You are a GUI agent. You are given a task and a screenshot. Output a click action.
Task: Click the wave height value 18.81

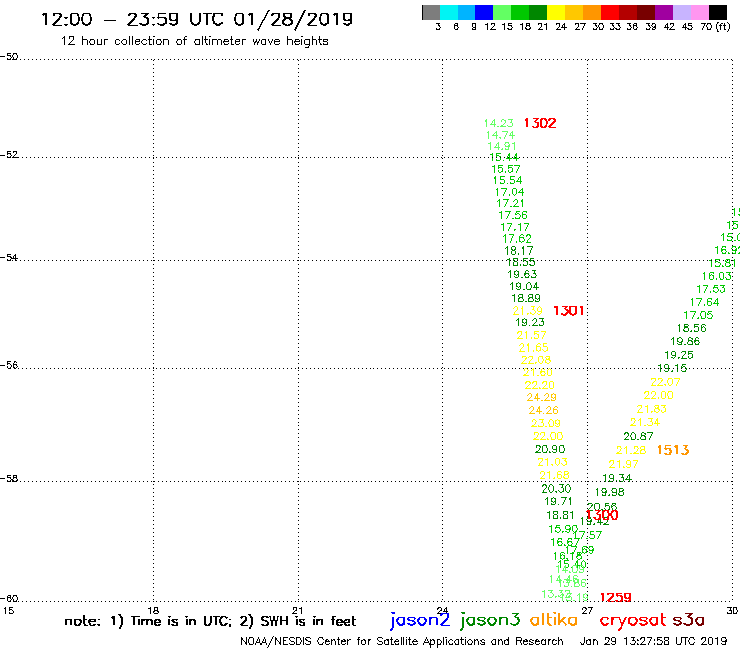[x=560, y=515]
